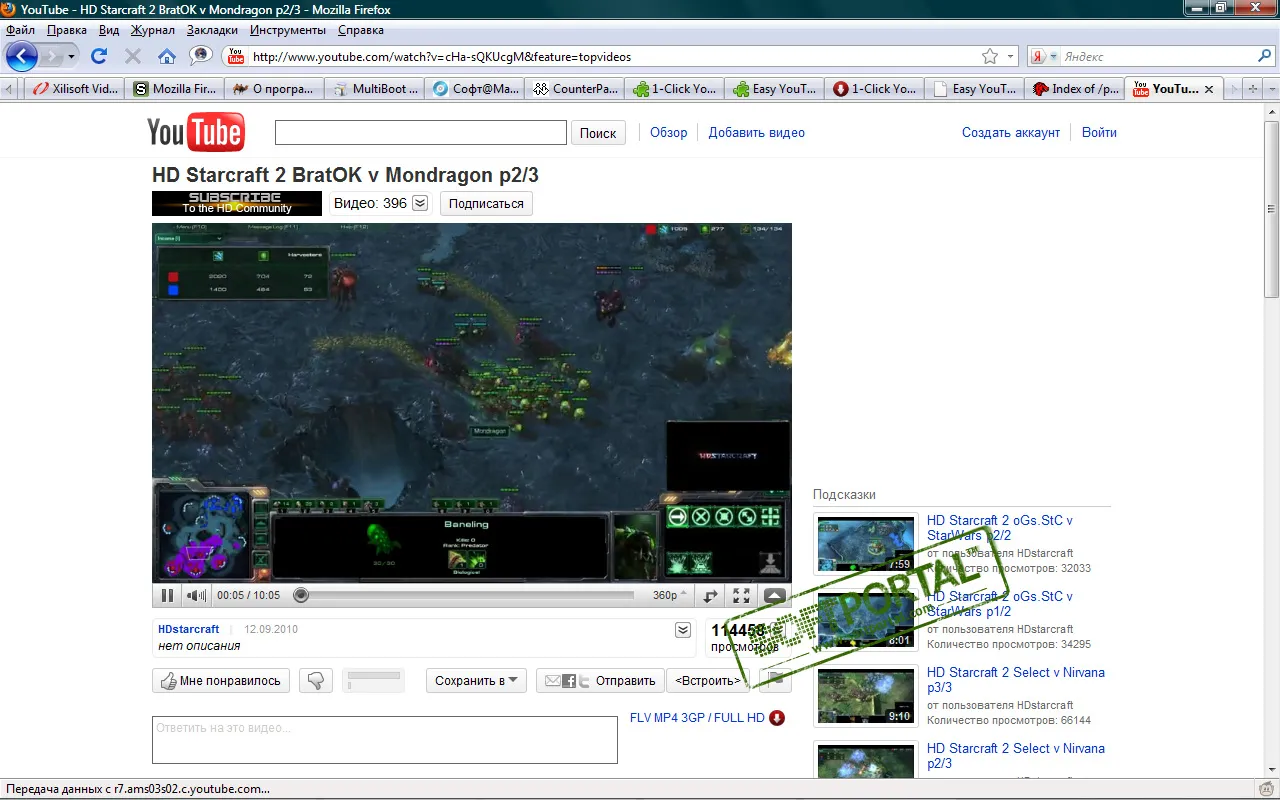Click the Stop loading X icon
The width and height of the screenshot is (1280, 800).
point(132,56)
